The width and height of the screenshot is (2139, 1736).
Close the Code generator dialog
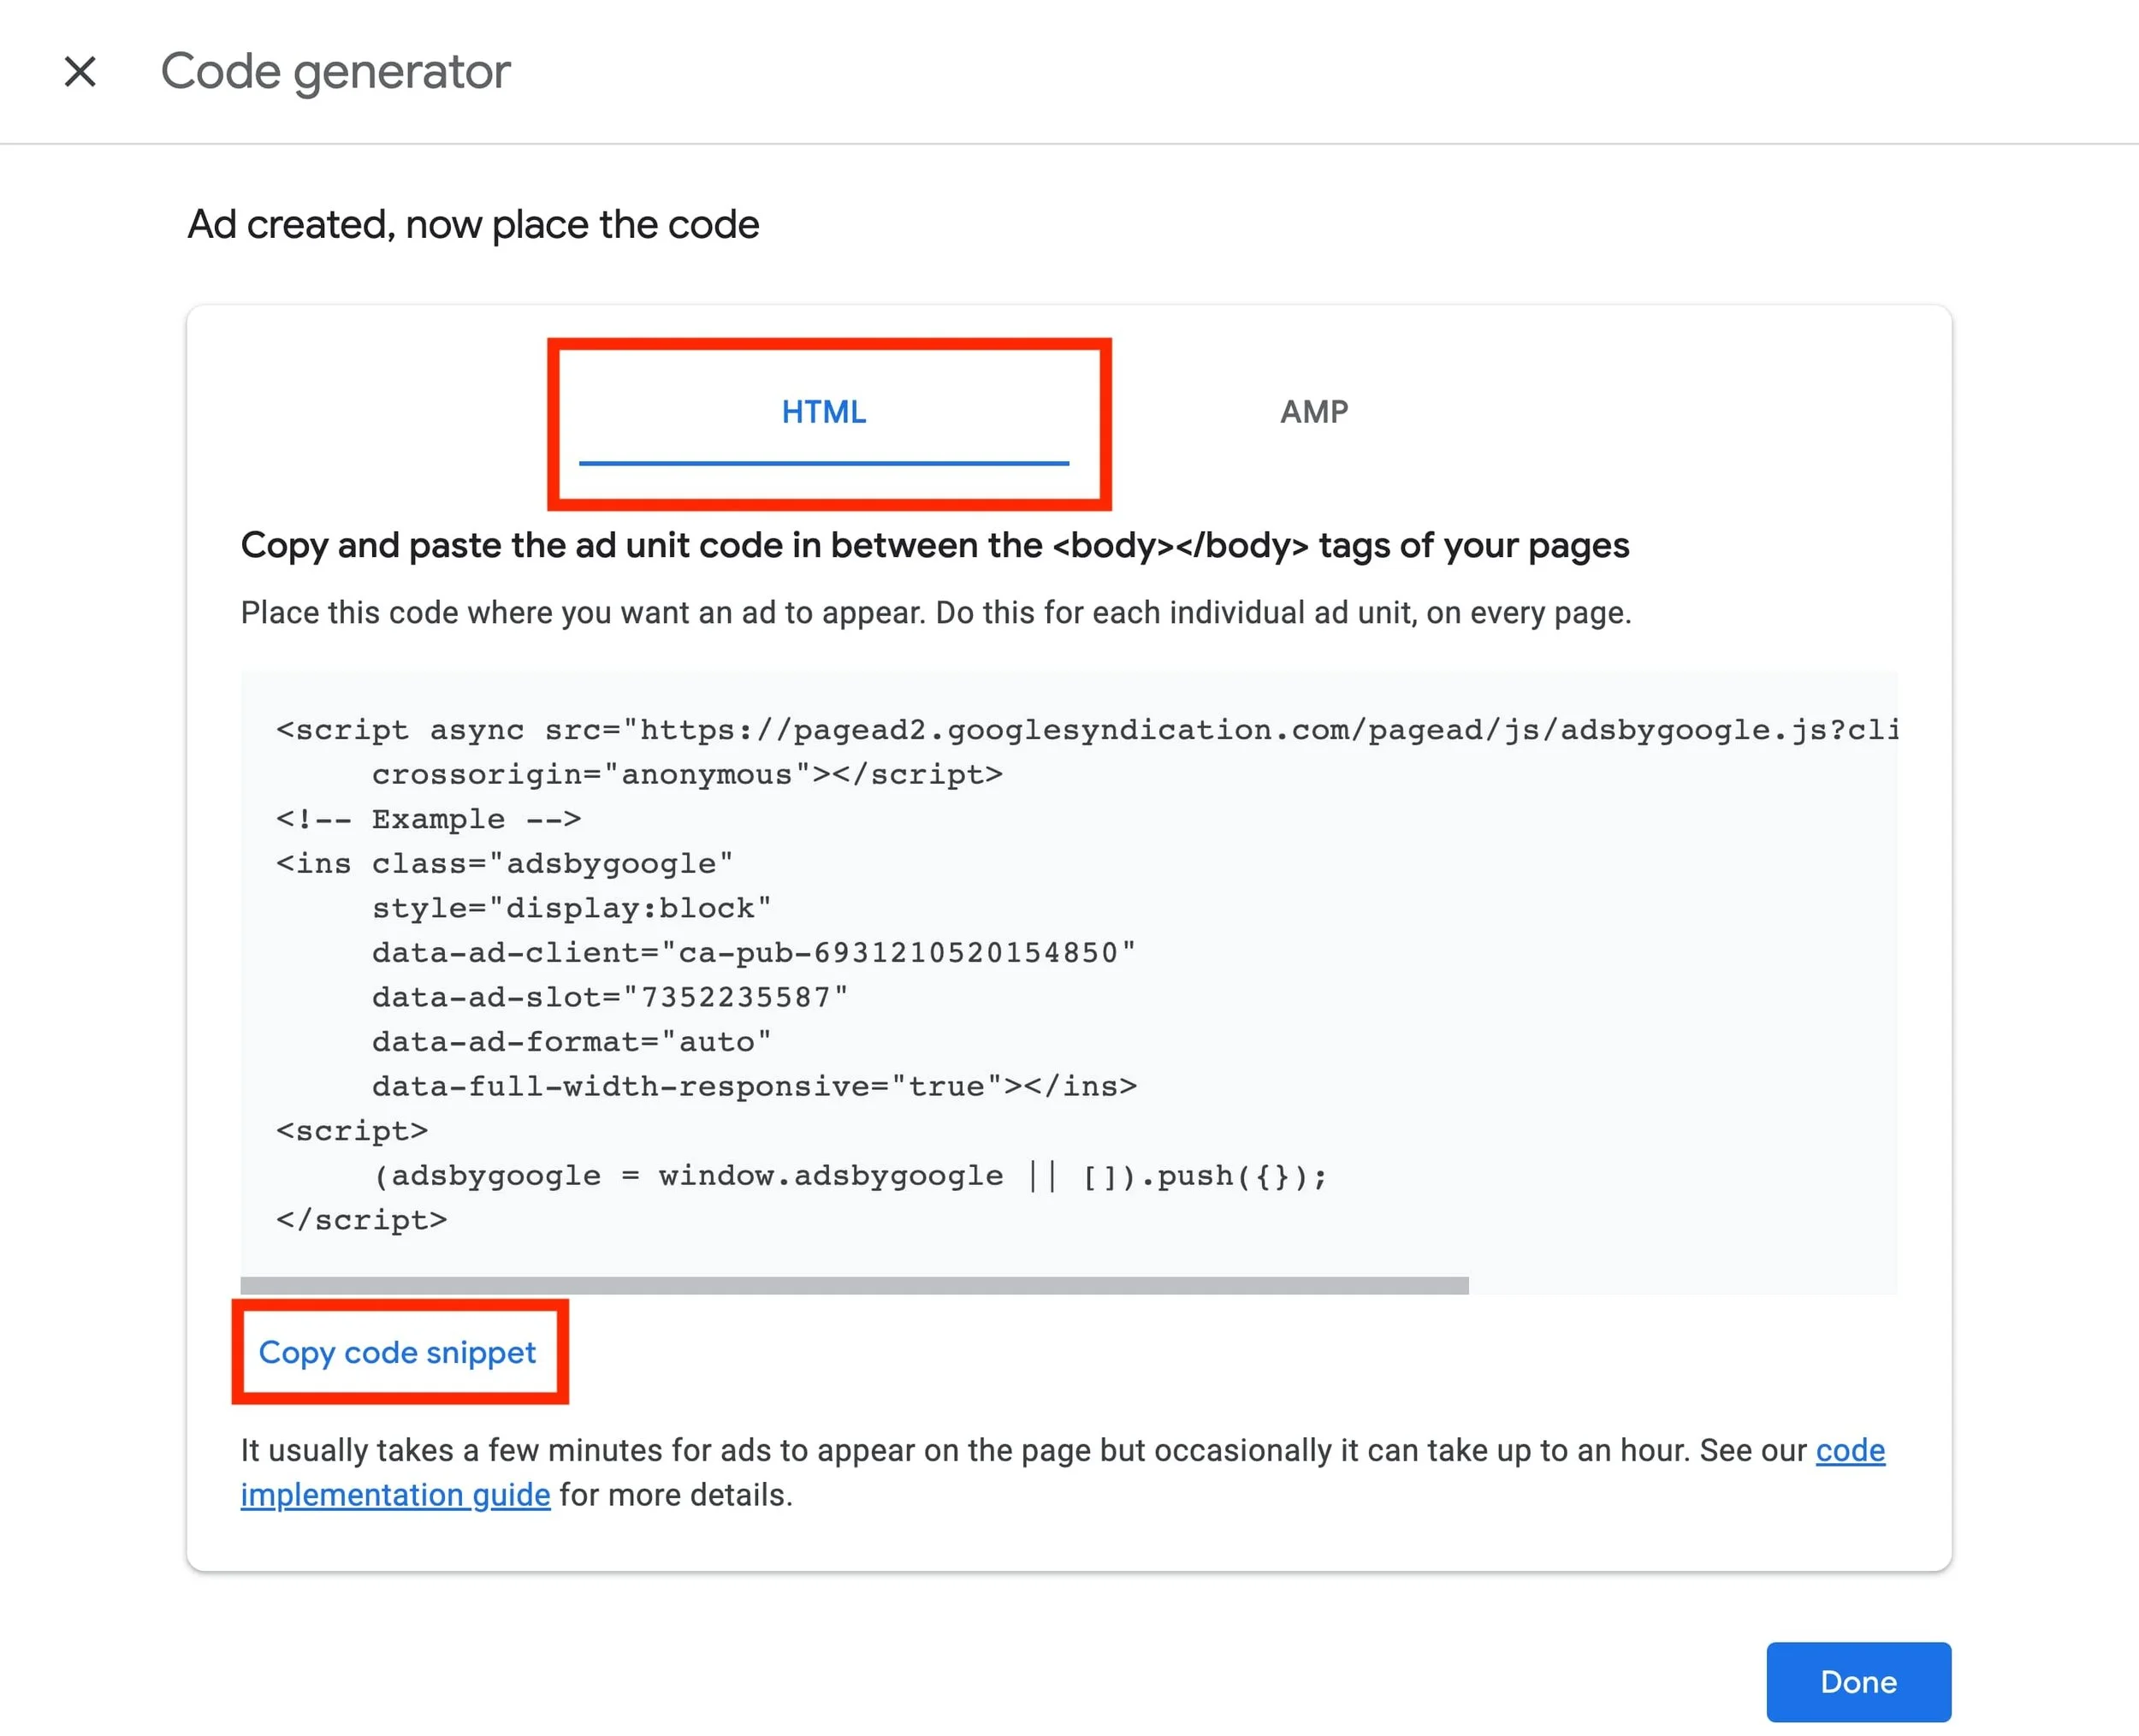80,71
